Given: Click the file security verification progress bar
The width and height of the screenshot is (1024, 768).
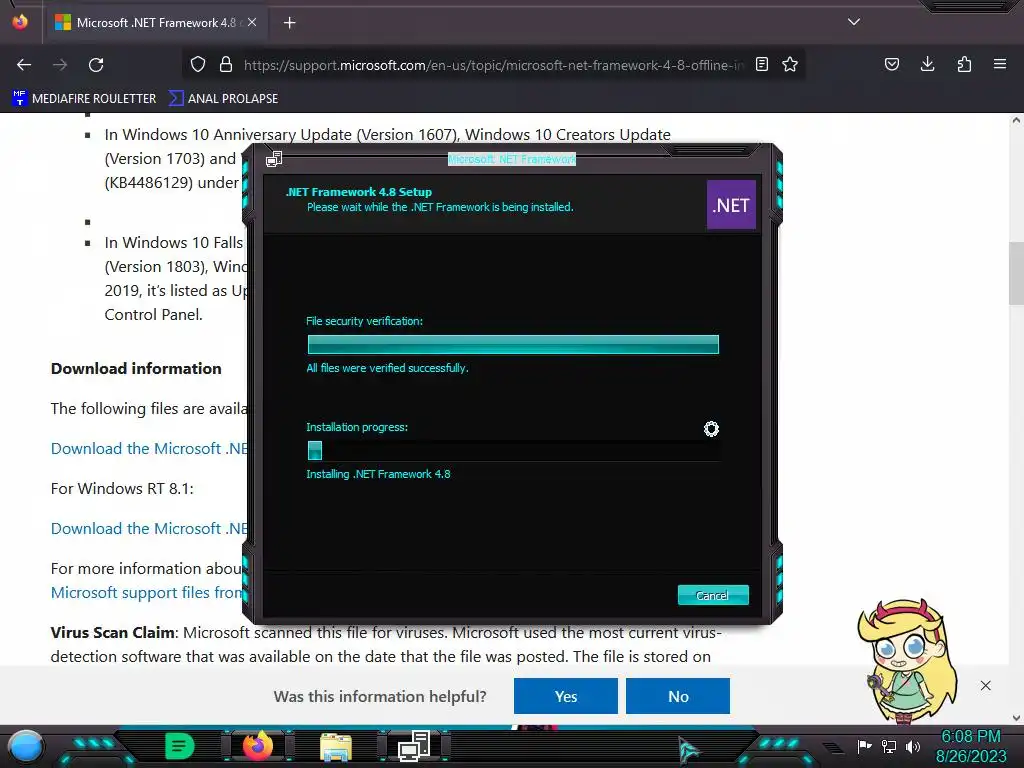Looking at the screenshot, I should (513, 344).
